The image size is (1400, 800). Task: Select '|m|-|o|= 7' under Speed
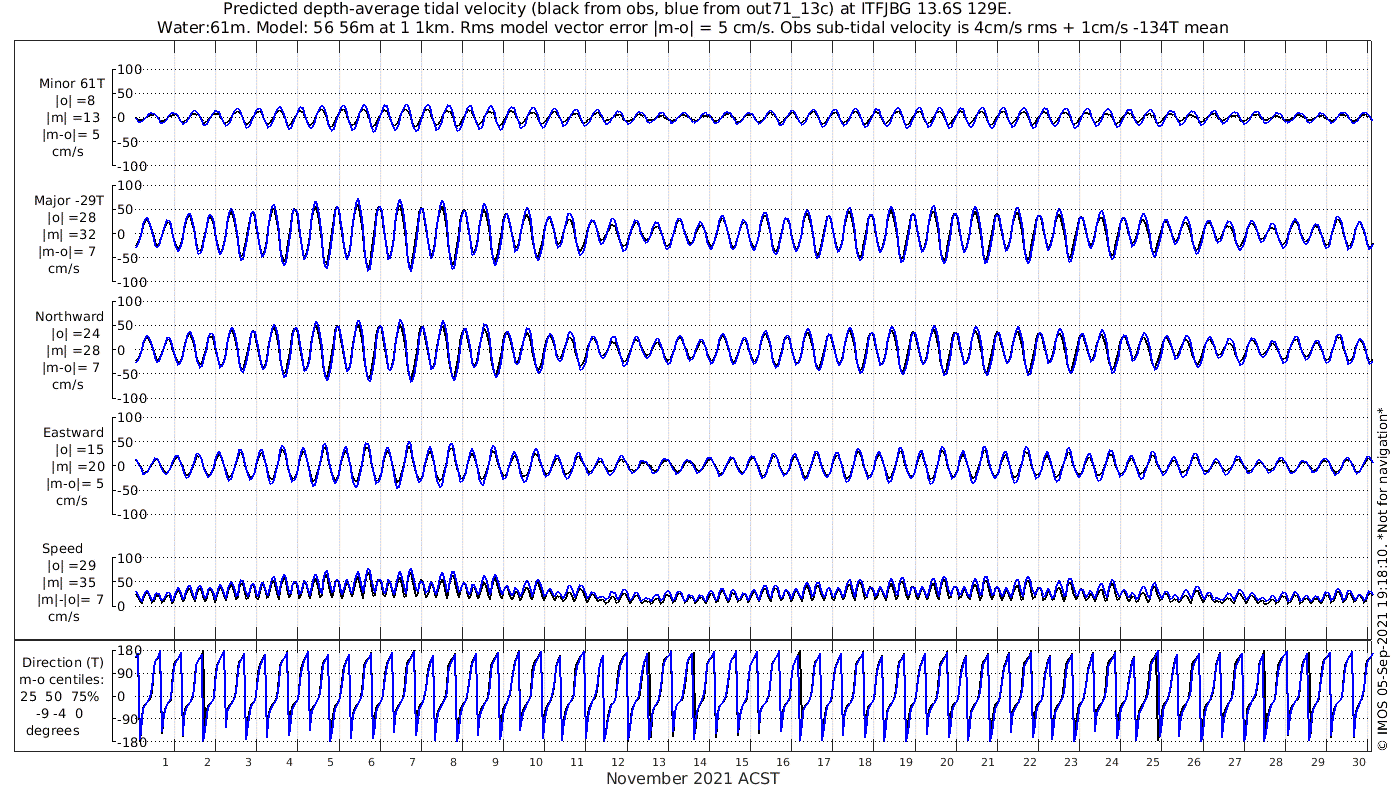[x=71, y=600]
